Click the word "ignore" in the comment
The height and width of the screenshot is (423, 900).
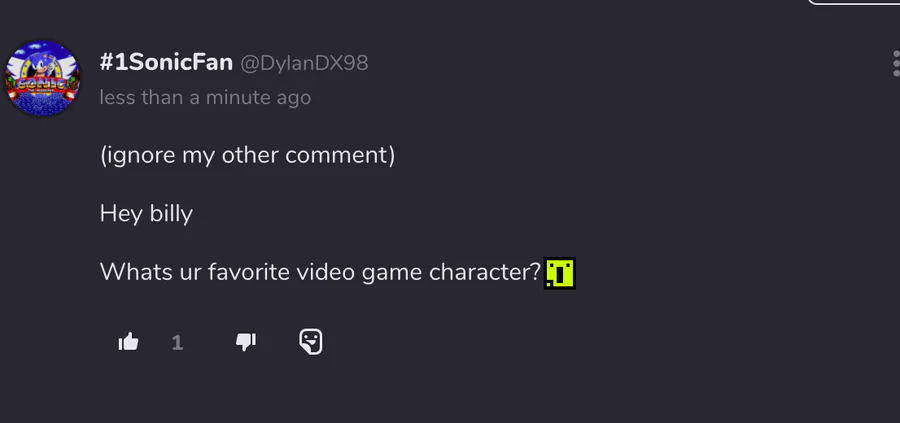tap(141, 156)
